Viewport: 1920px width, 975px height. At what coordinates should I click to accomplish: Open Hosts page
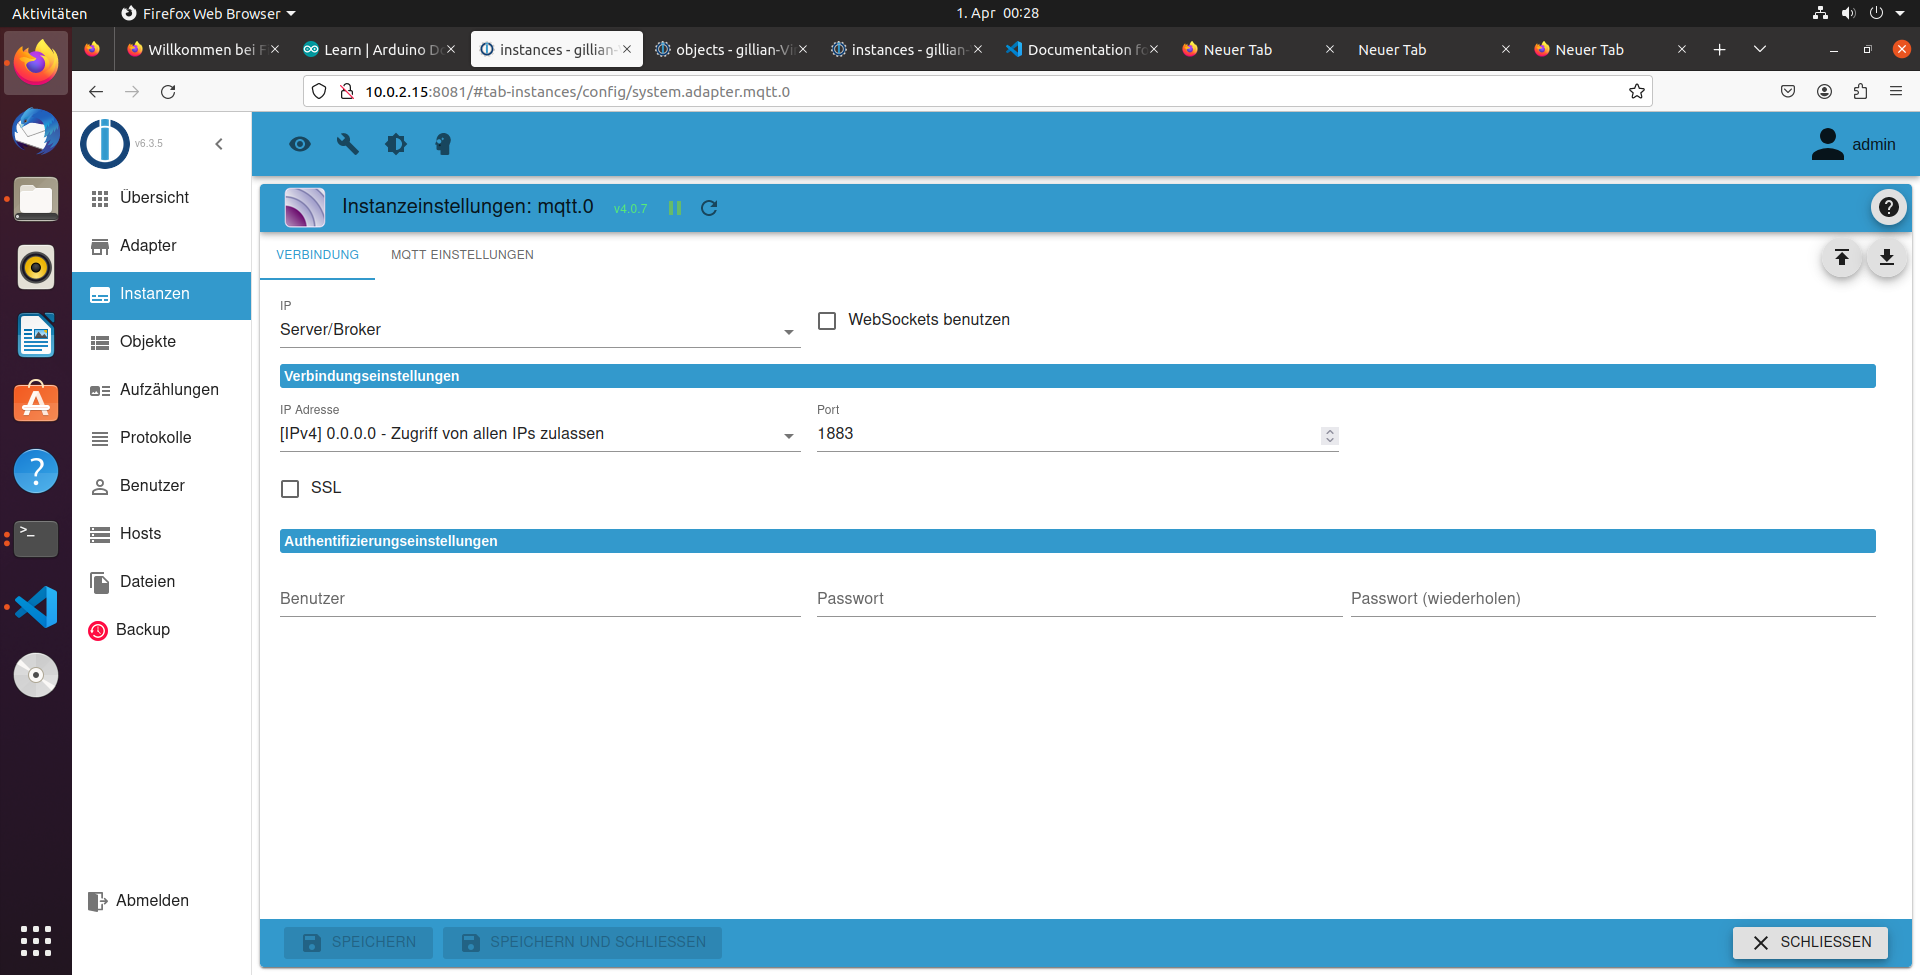(161, 534)
